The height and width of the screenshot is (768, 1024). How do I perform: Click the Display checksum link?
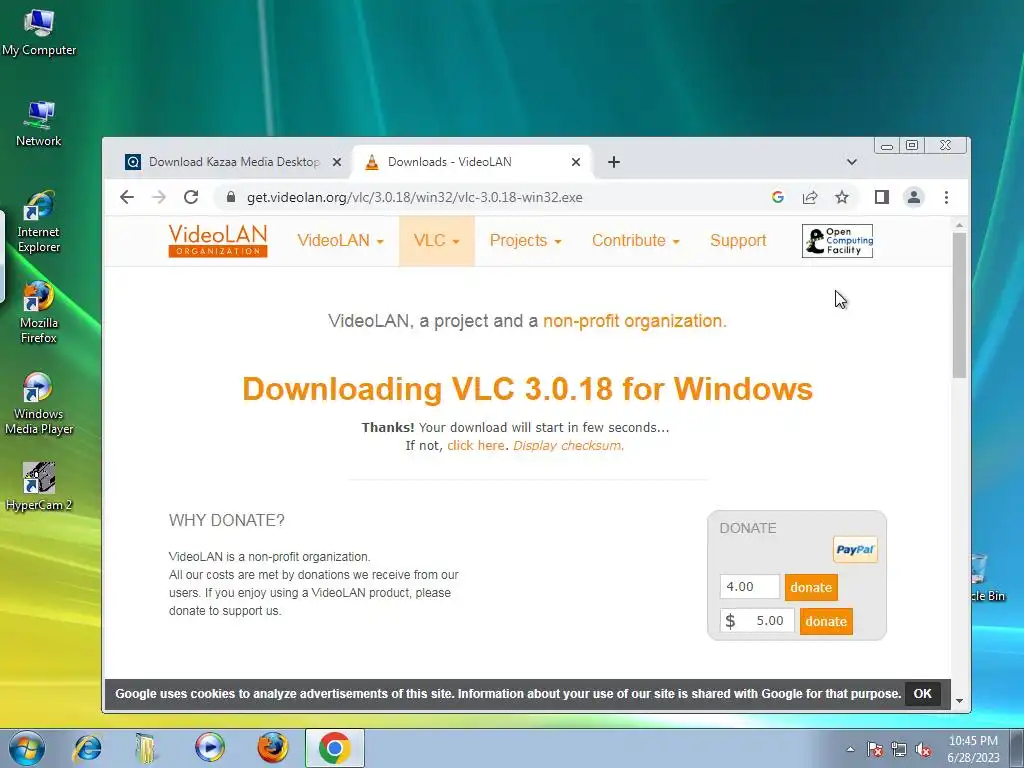coord(569,445)
